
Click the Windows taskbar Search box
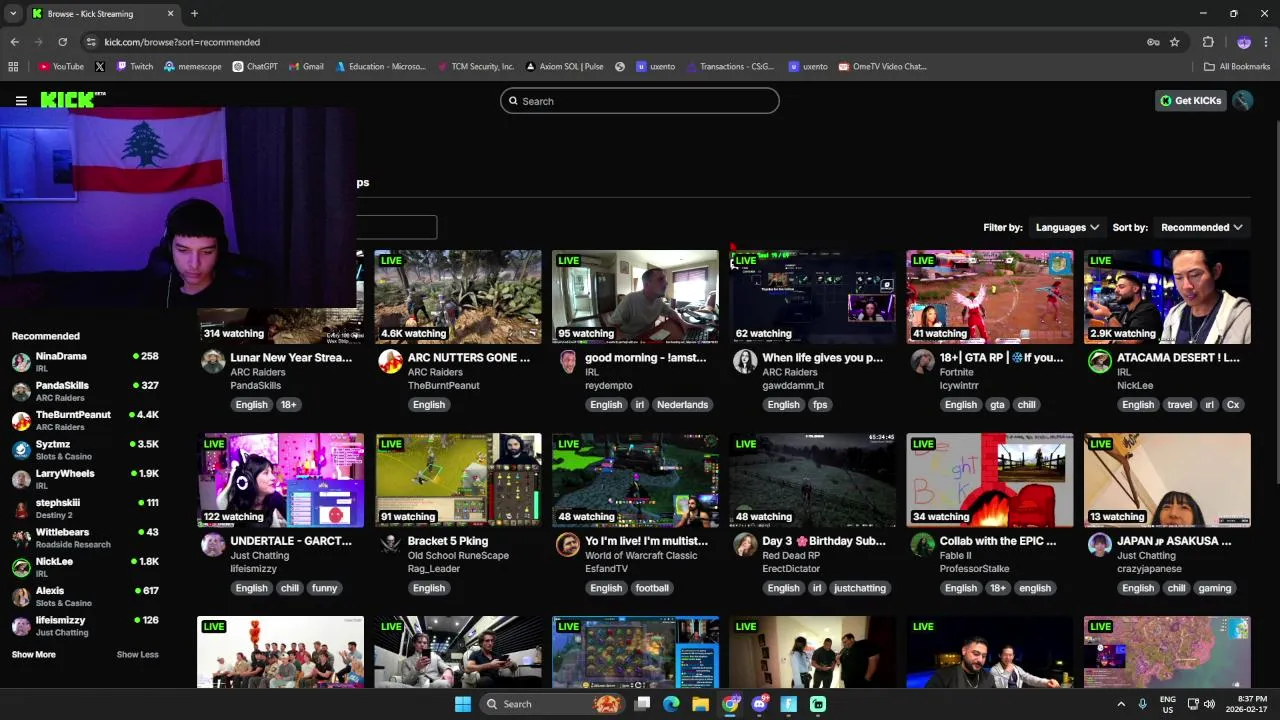(552, 704)
